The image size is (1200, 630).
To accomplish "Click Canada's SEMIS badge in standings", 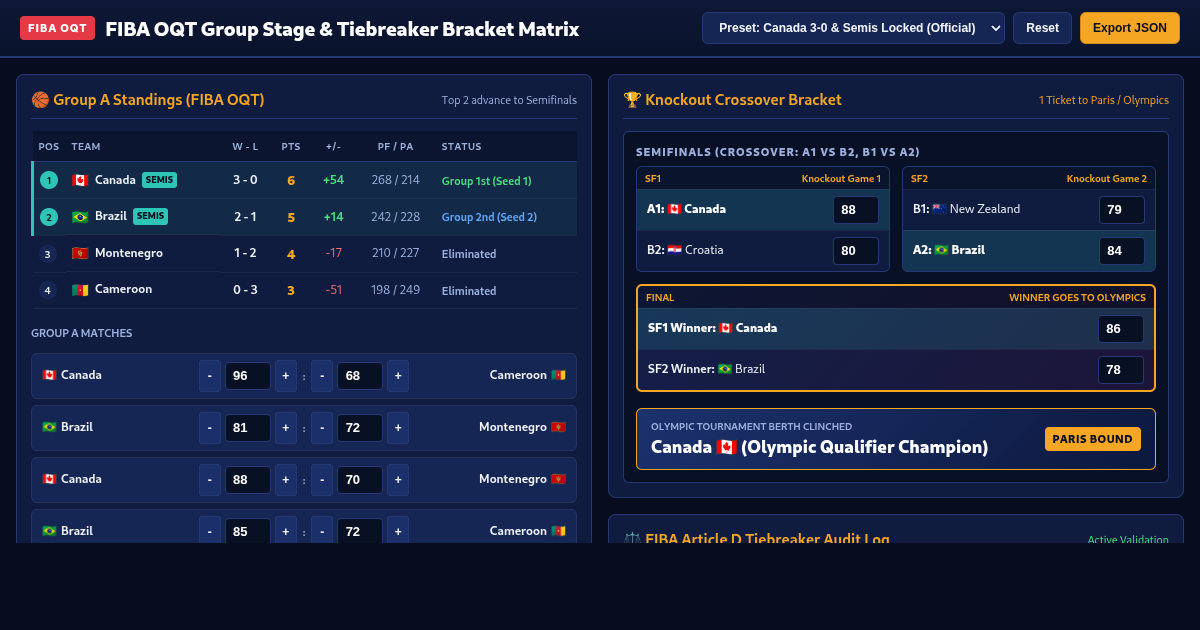I will 160,180.
